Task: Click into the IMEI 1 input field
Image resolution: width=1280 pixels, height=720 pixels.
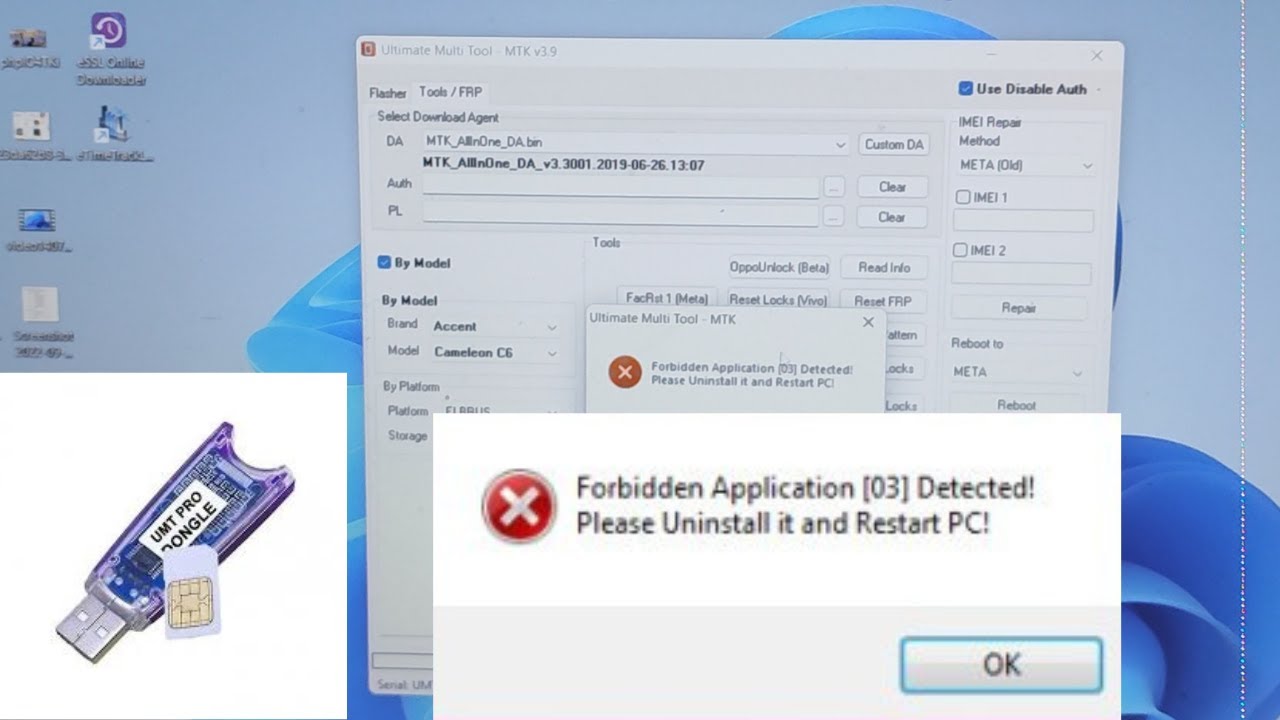Action: [x=1023, y=221]
